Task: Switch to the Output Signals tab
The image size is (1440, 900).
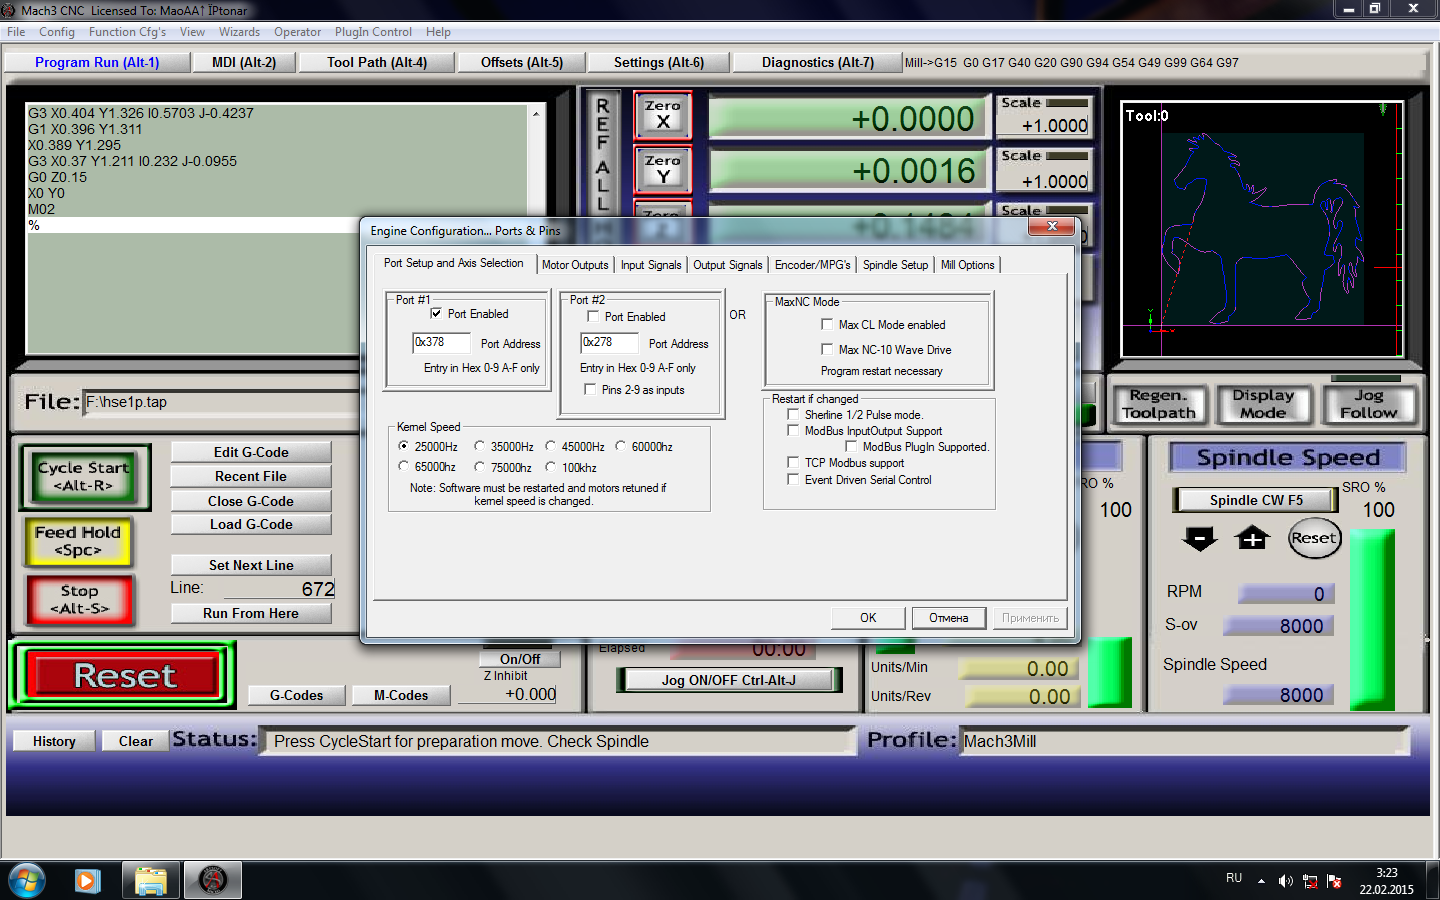Action: (x=728, y=265)
